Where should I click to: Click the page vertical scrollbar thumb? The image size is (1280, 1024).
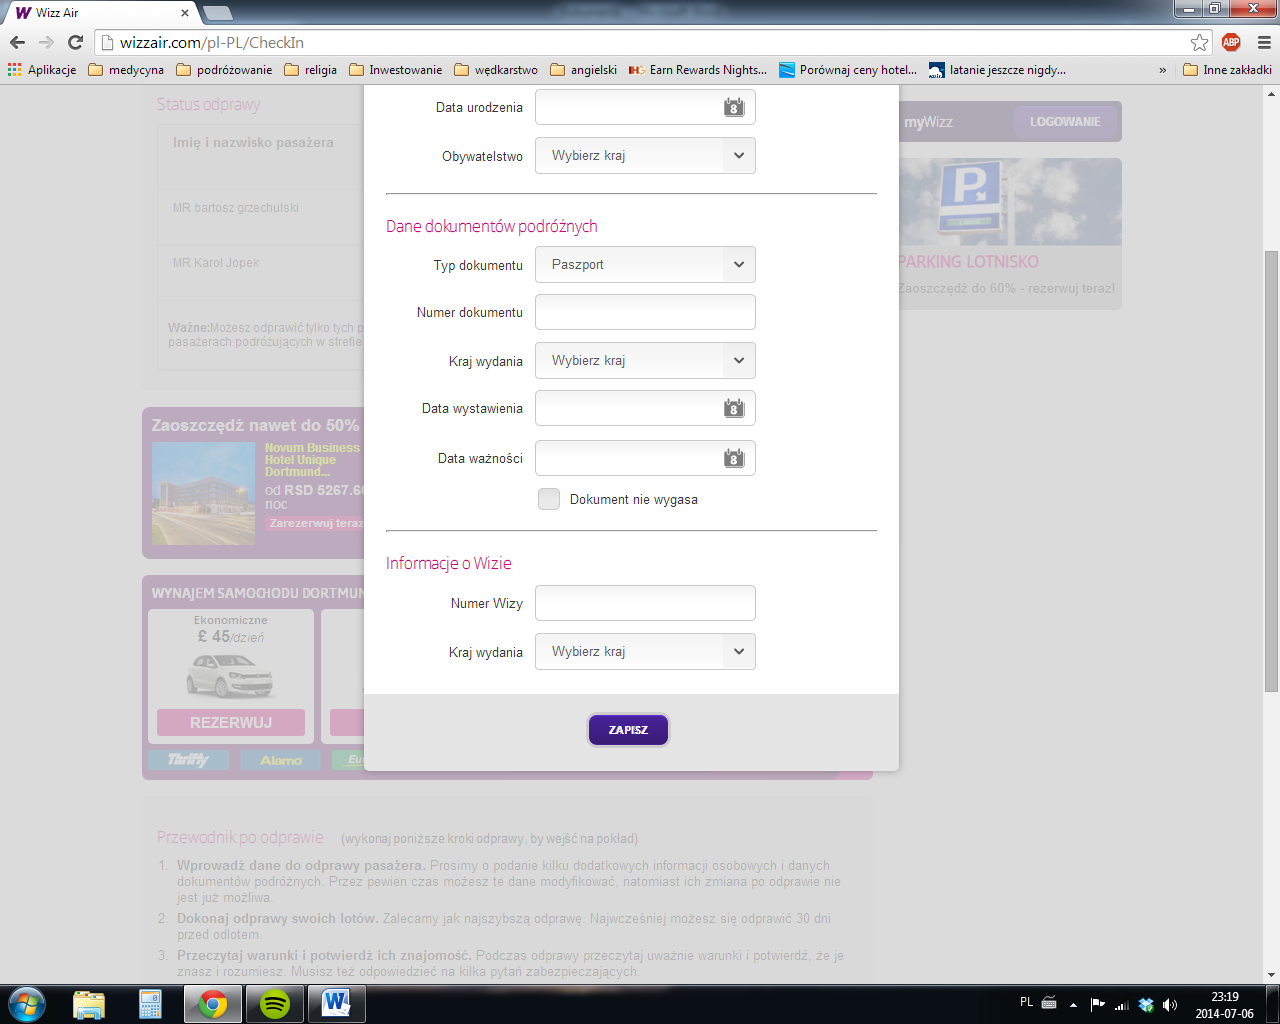1271,470
